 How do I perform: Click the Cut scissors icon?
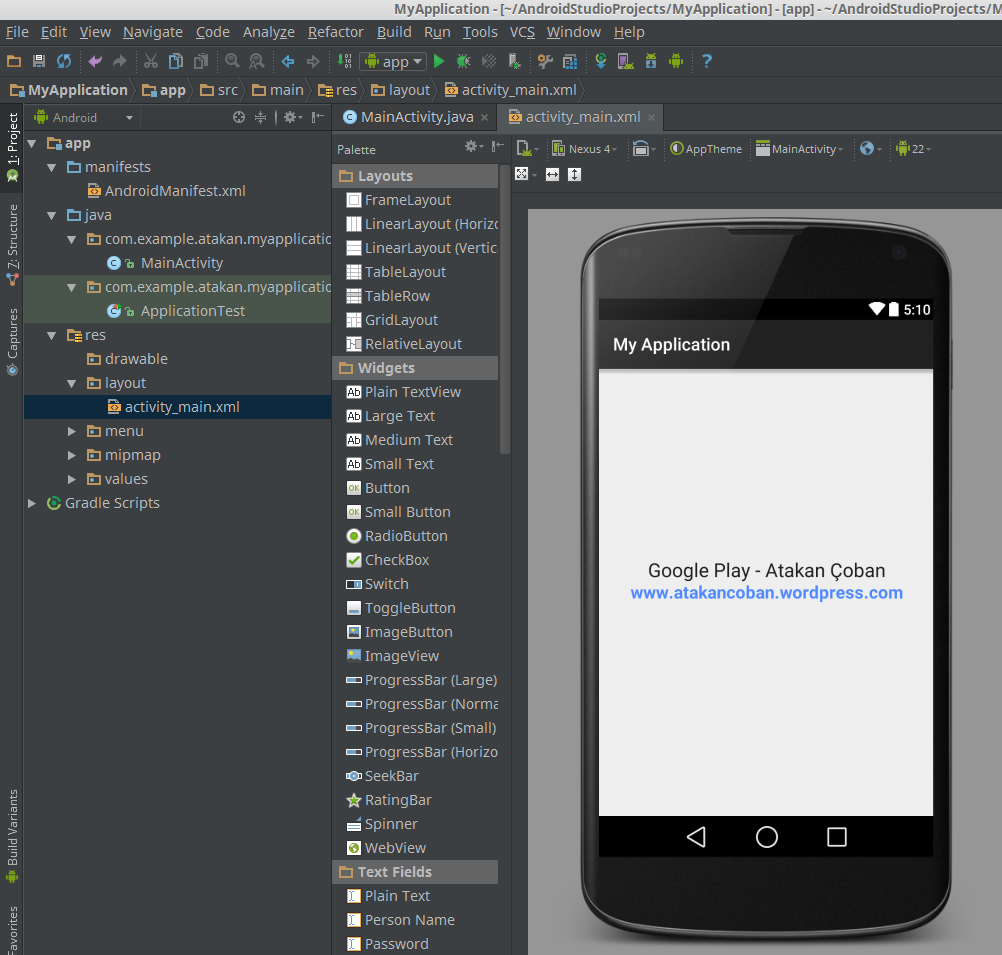151,61
